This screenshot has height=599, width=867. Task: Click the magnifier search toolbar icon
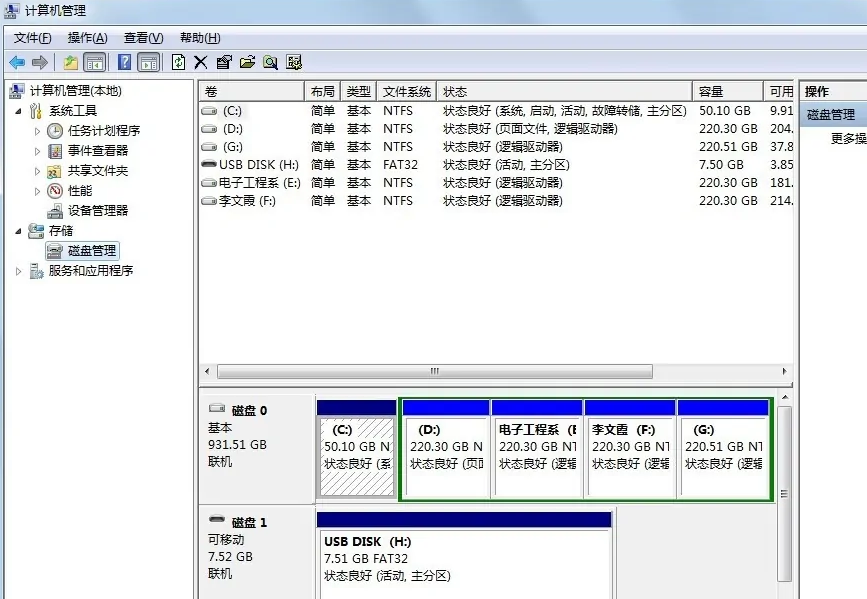point(269,62)
